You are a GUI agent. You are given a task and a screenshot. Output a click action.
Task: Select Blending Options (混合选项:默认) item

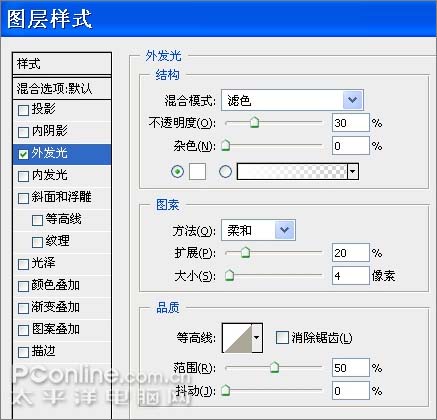62,89
